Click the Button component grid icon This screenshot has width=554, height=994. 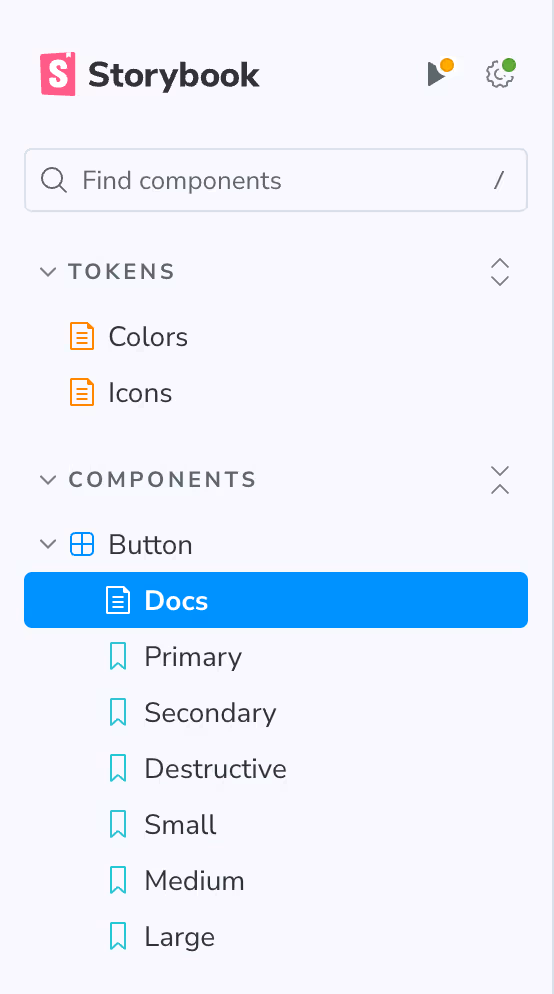tap(82, 544)
